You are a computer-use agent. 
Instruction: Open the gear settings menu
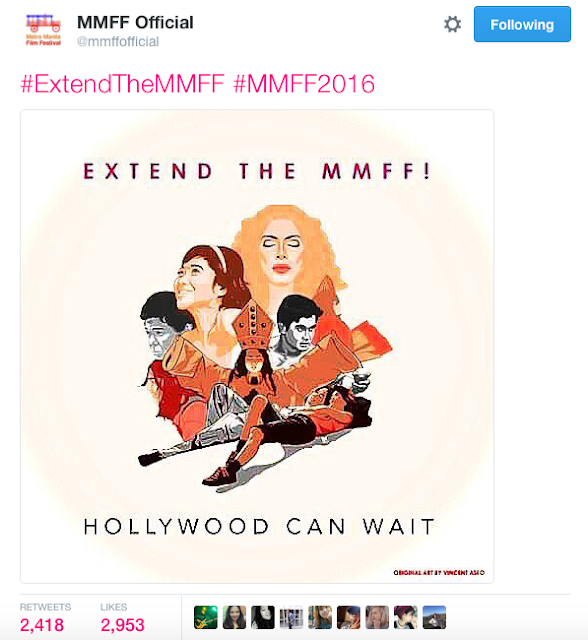point(452,24)
